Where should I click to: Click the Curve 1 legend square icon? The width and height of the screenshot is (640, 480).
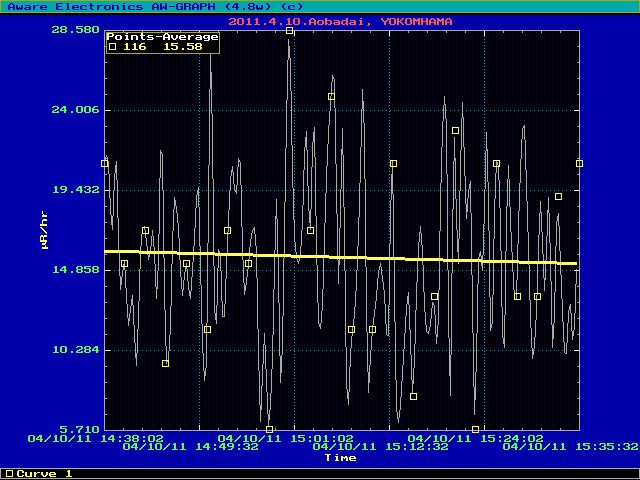pyautogui.click(x=9, y=474)
